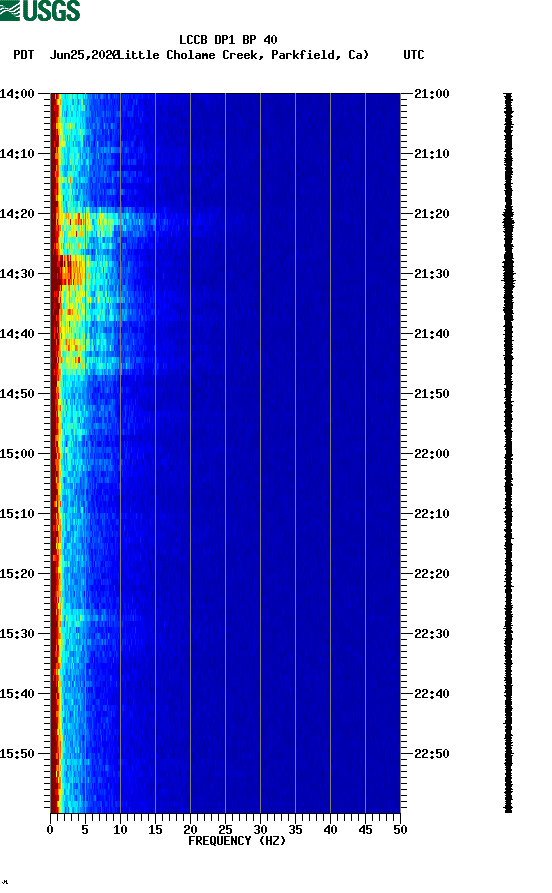Click the '21:10' UTC time label
The height and width of the screenshot is (893, 552).
[432, 153]
